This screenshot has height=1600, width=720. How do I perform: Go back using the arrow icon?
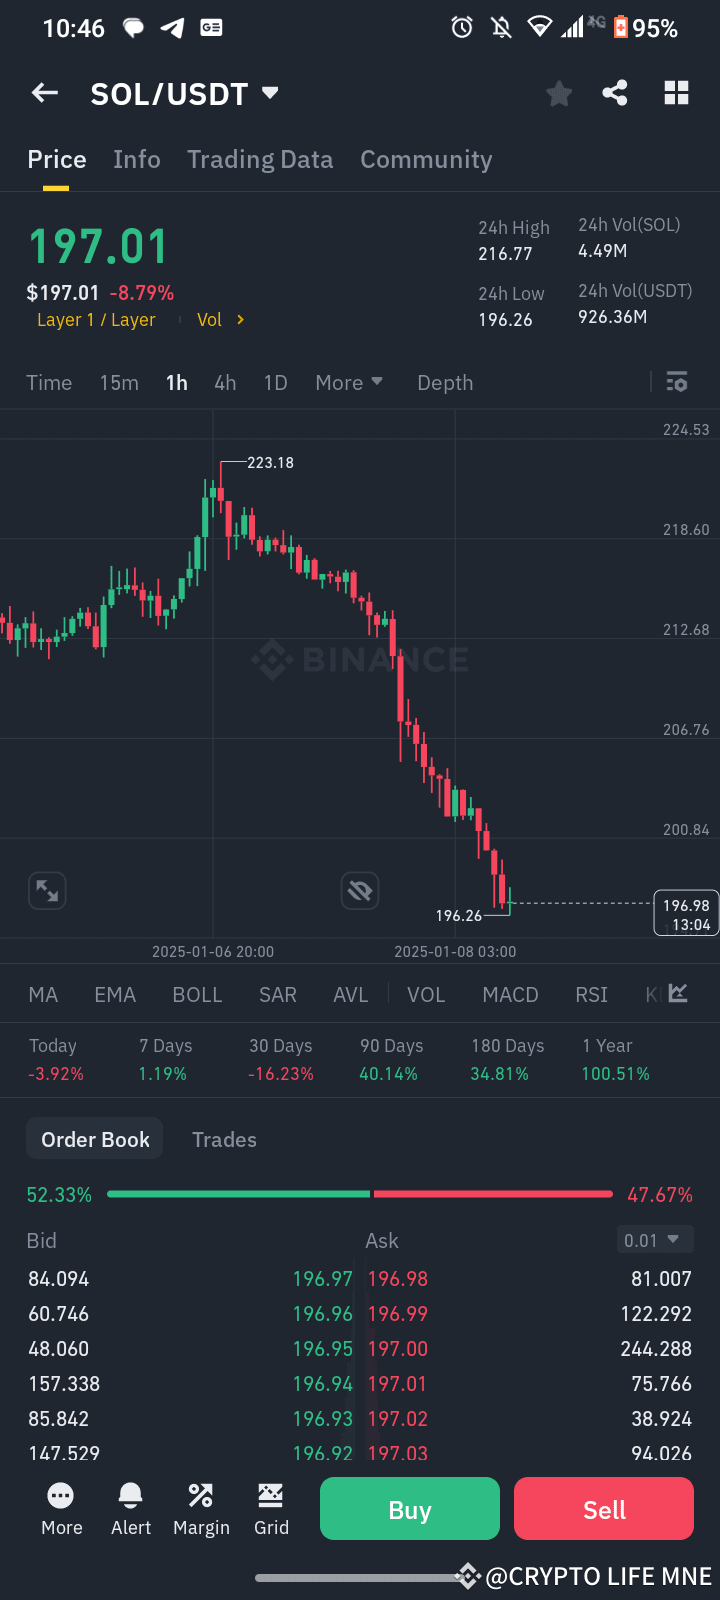coord(44,92)
